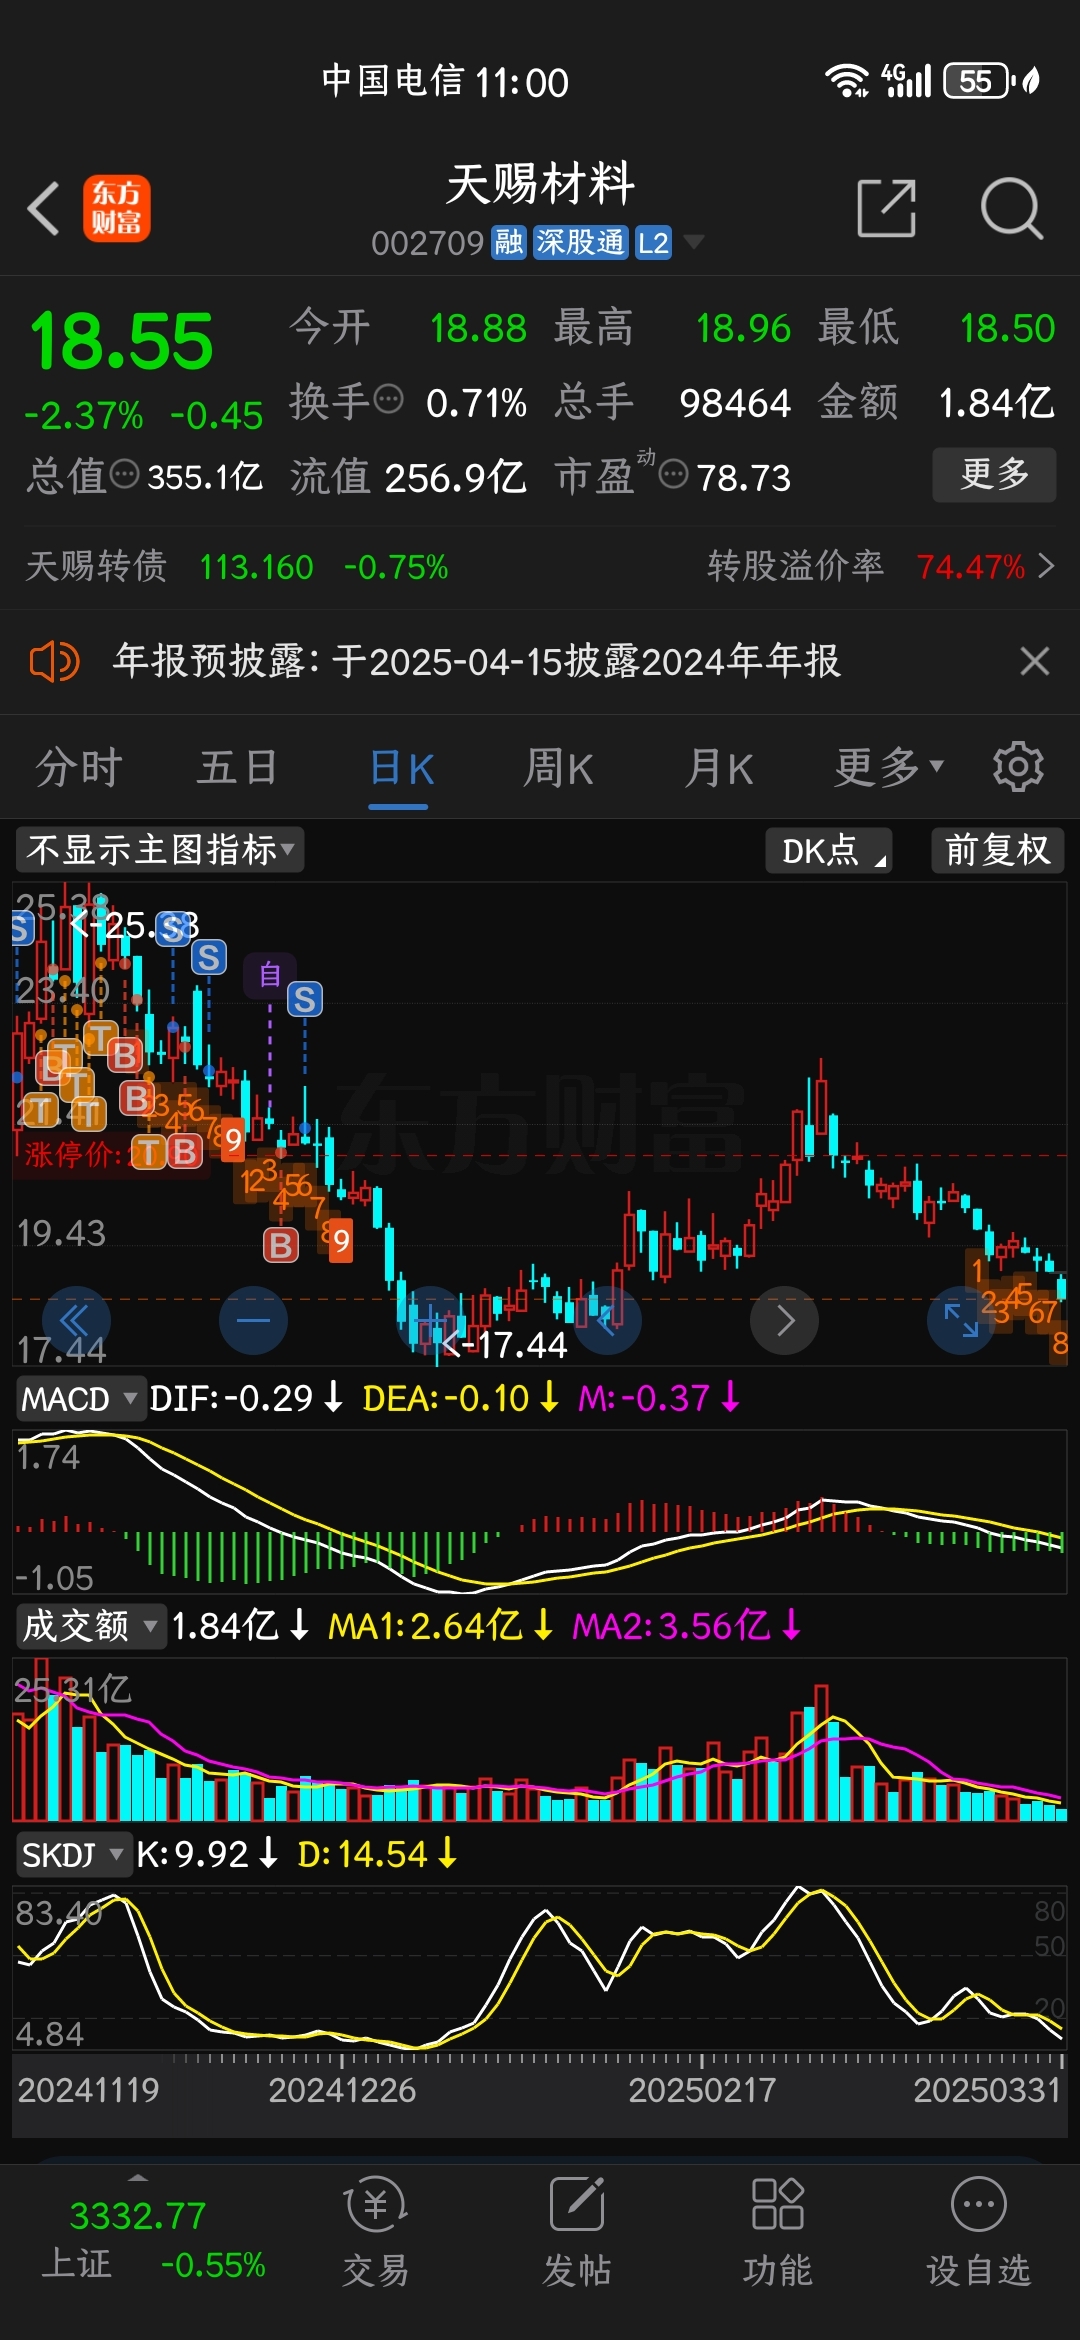Open 交易 in bottom bar
The width and height of the screenshot is (1080, 2340).
[x=376, y=2232]
